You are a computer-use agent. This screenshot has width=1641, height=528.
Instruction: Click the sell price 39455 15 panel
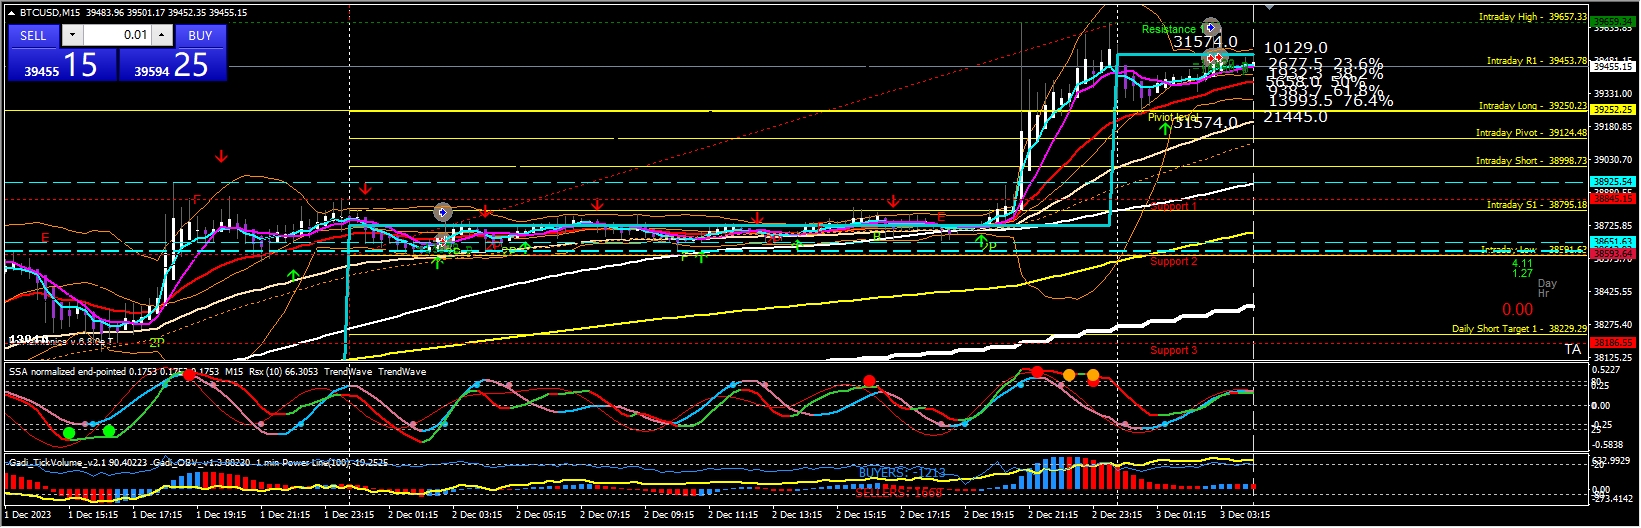[62, 65]
